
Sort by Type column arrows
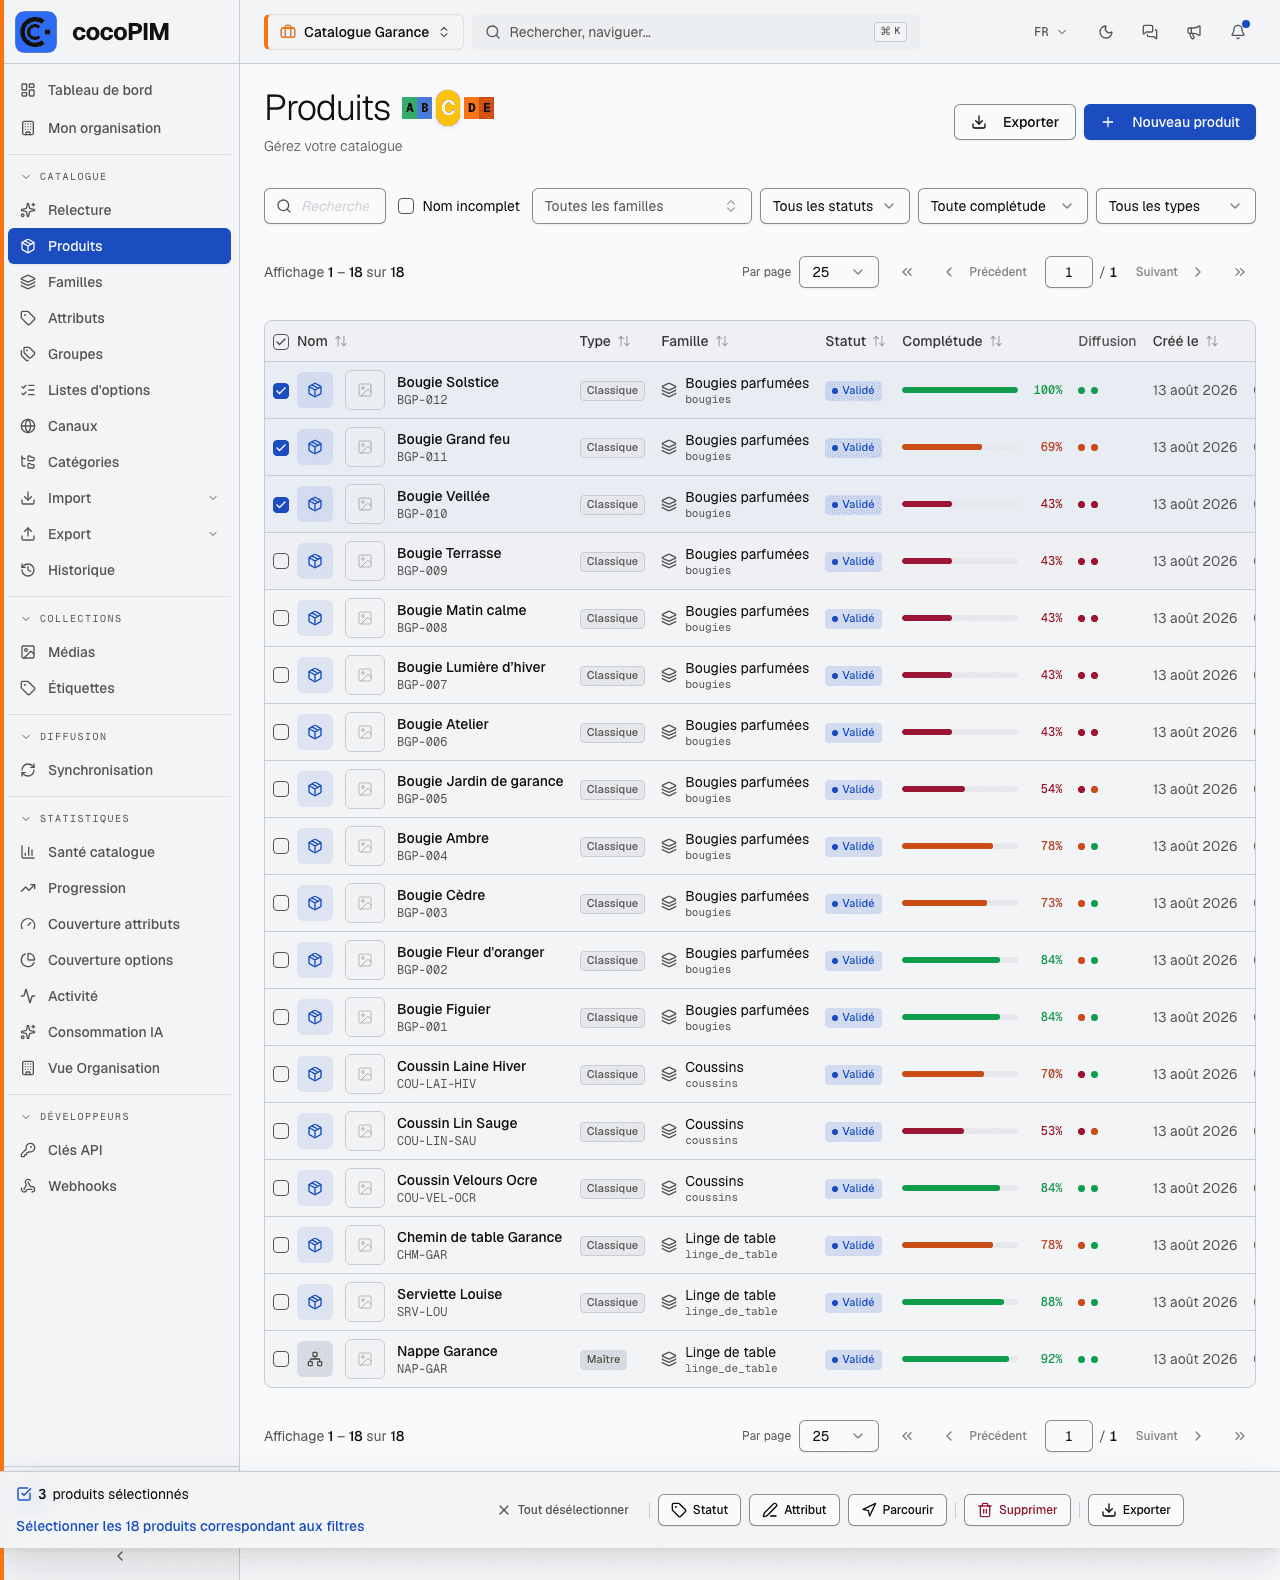pyautogui.click(x=624, y=341)
